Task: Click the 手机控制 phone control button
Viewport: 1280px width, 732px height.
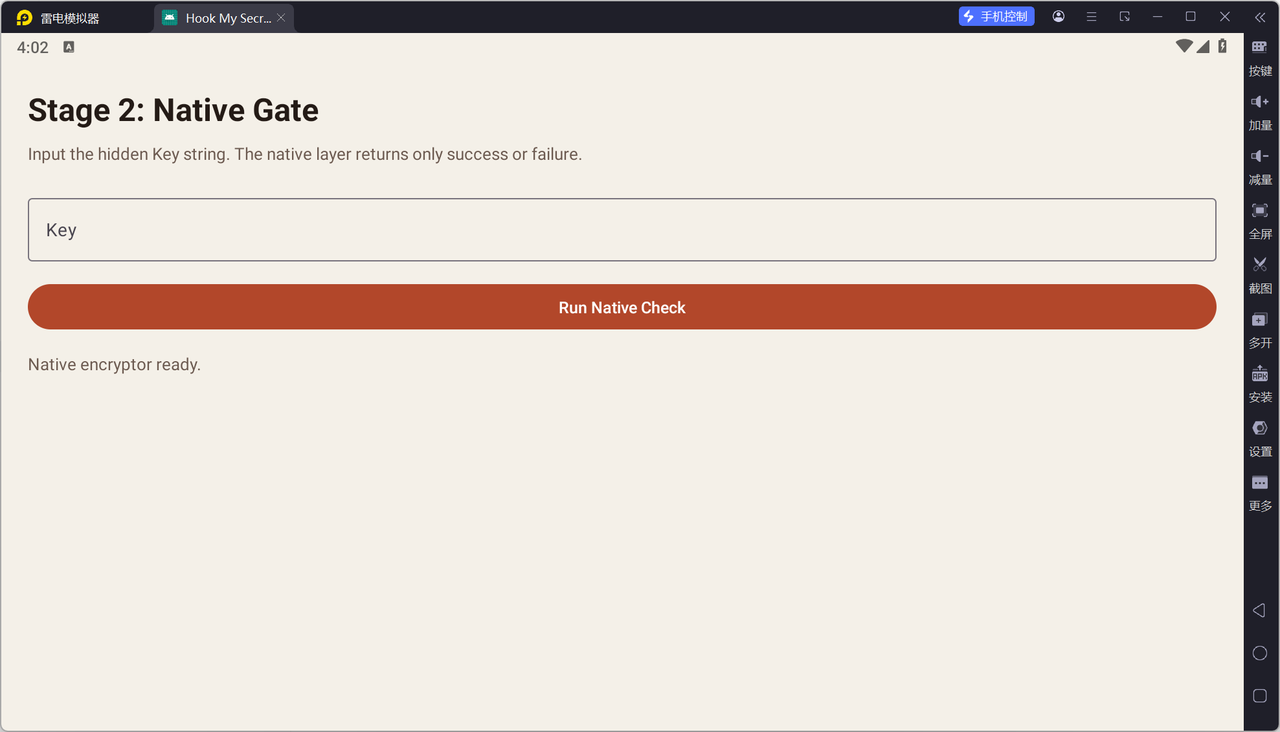Action: (x=996, y=17)
